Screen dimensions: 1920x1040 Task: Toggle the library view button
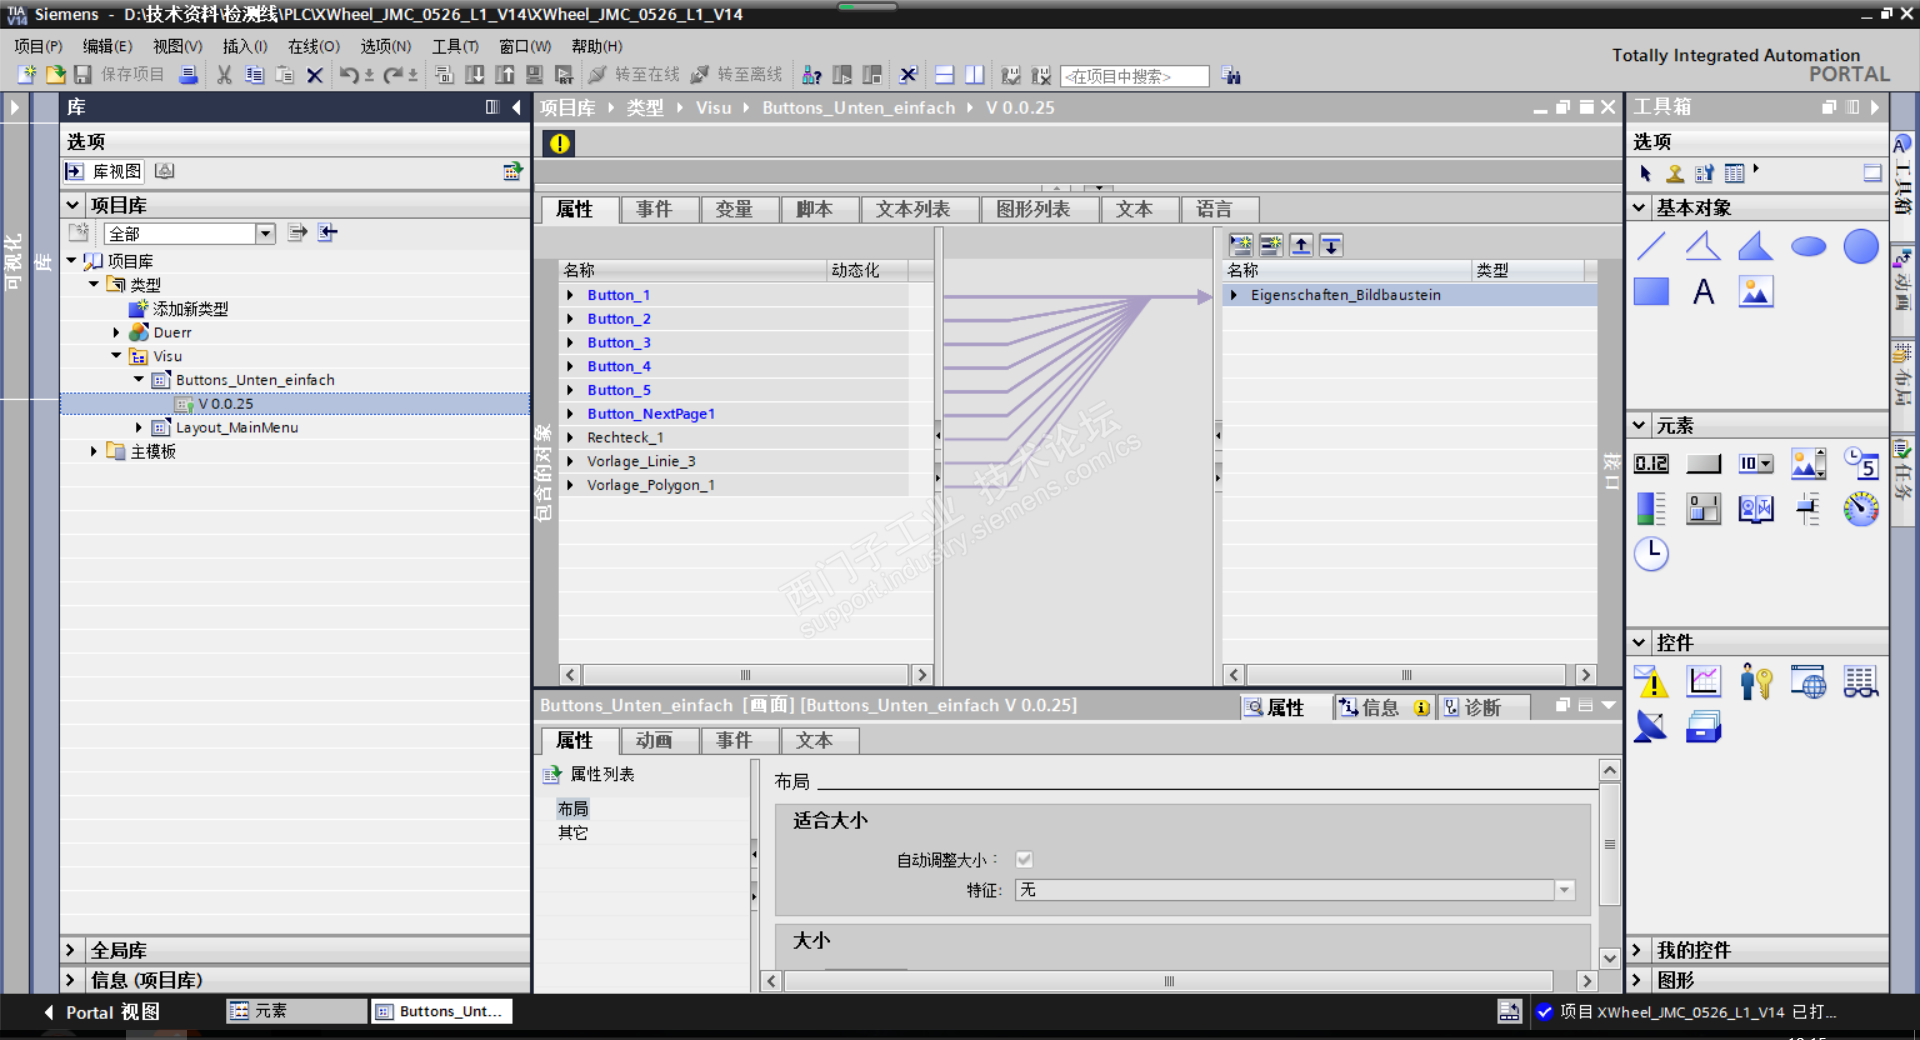[x=104, y=172]
